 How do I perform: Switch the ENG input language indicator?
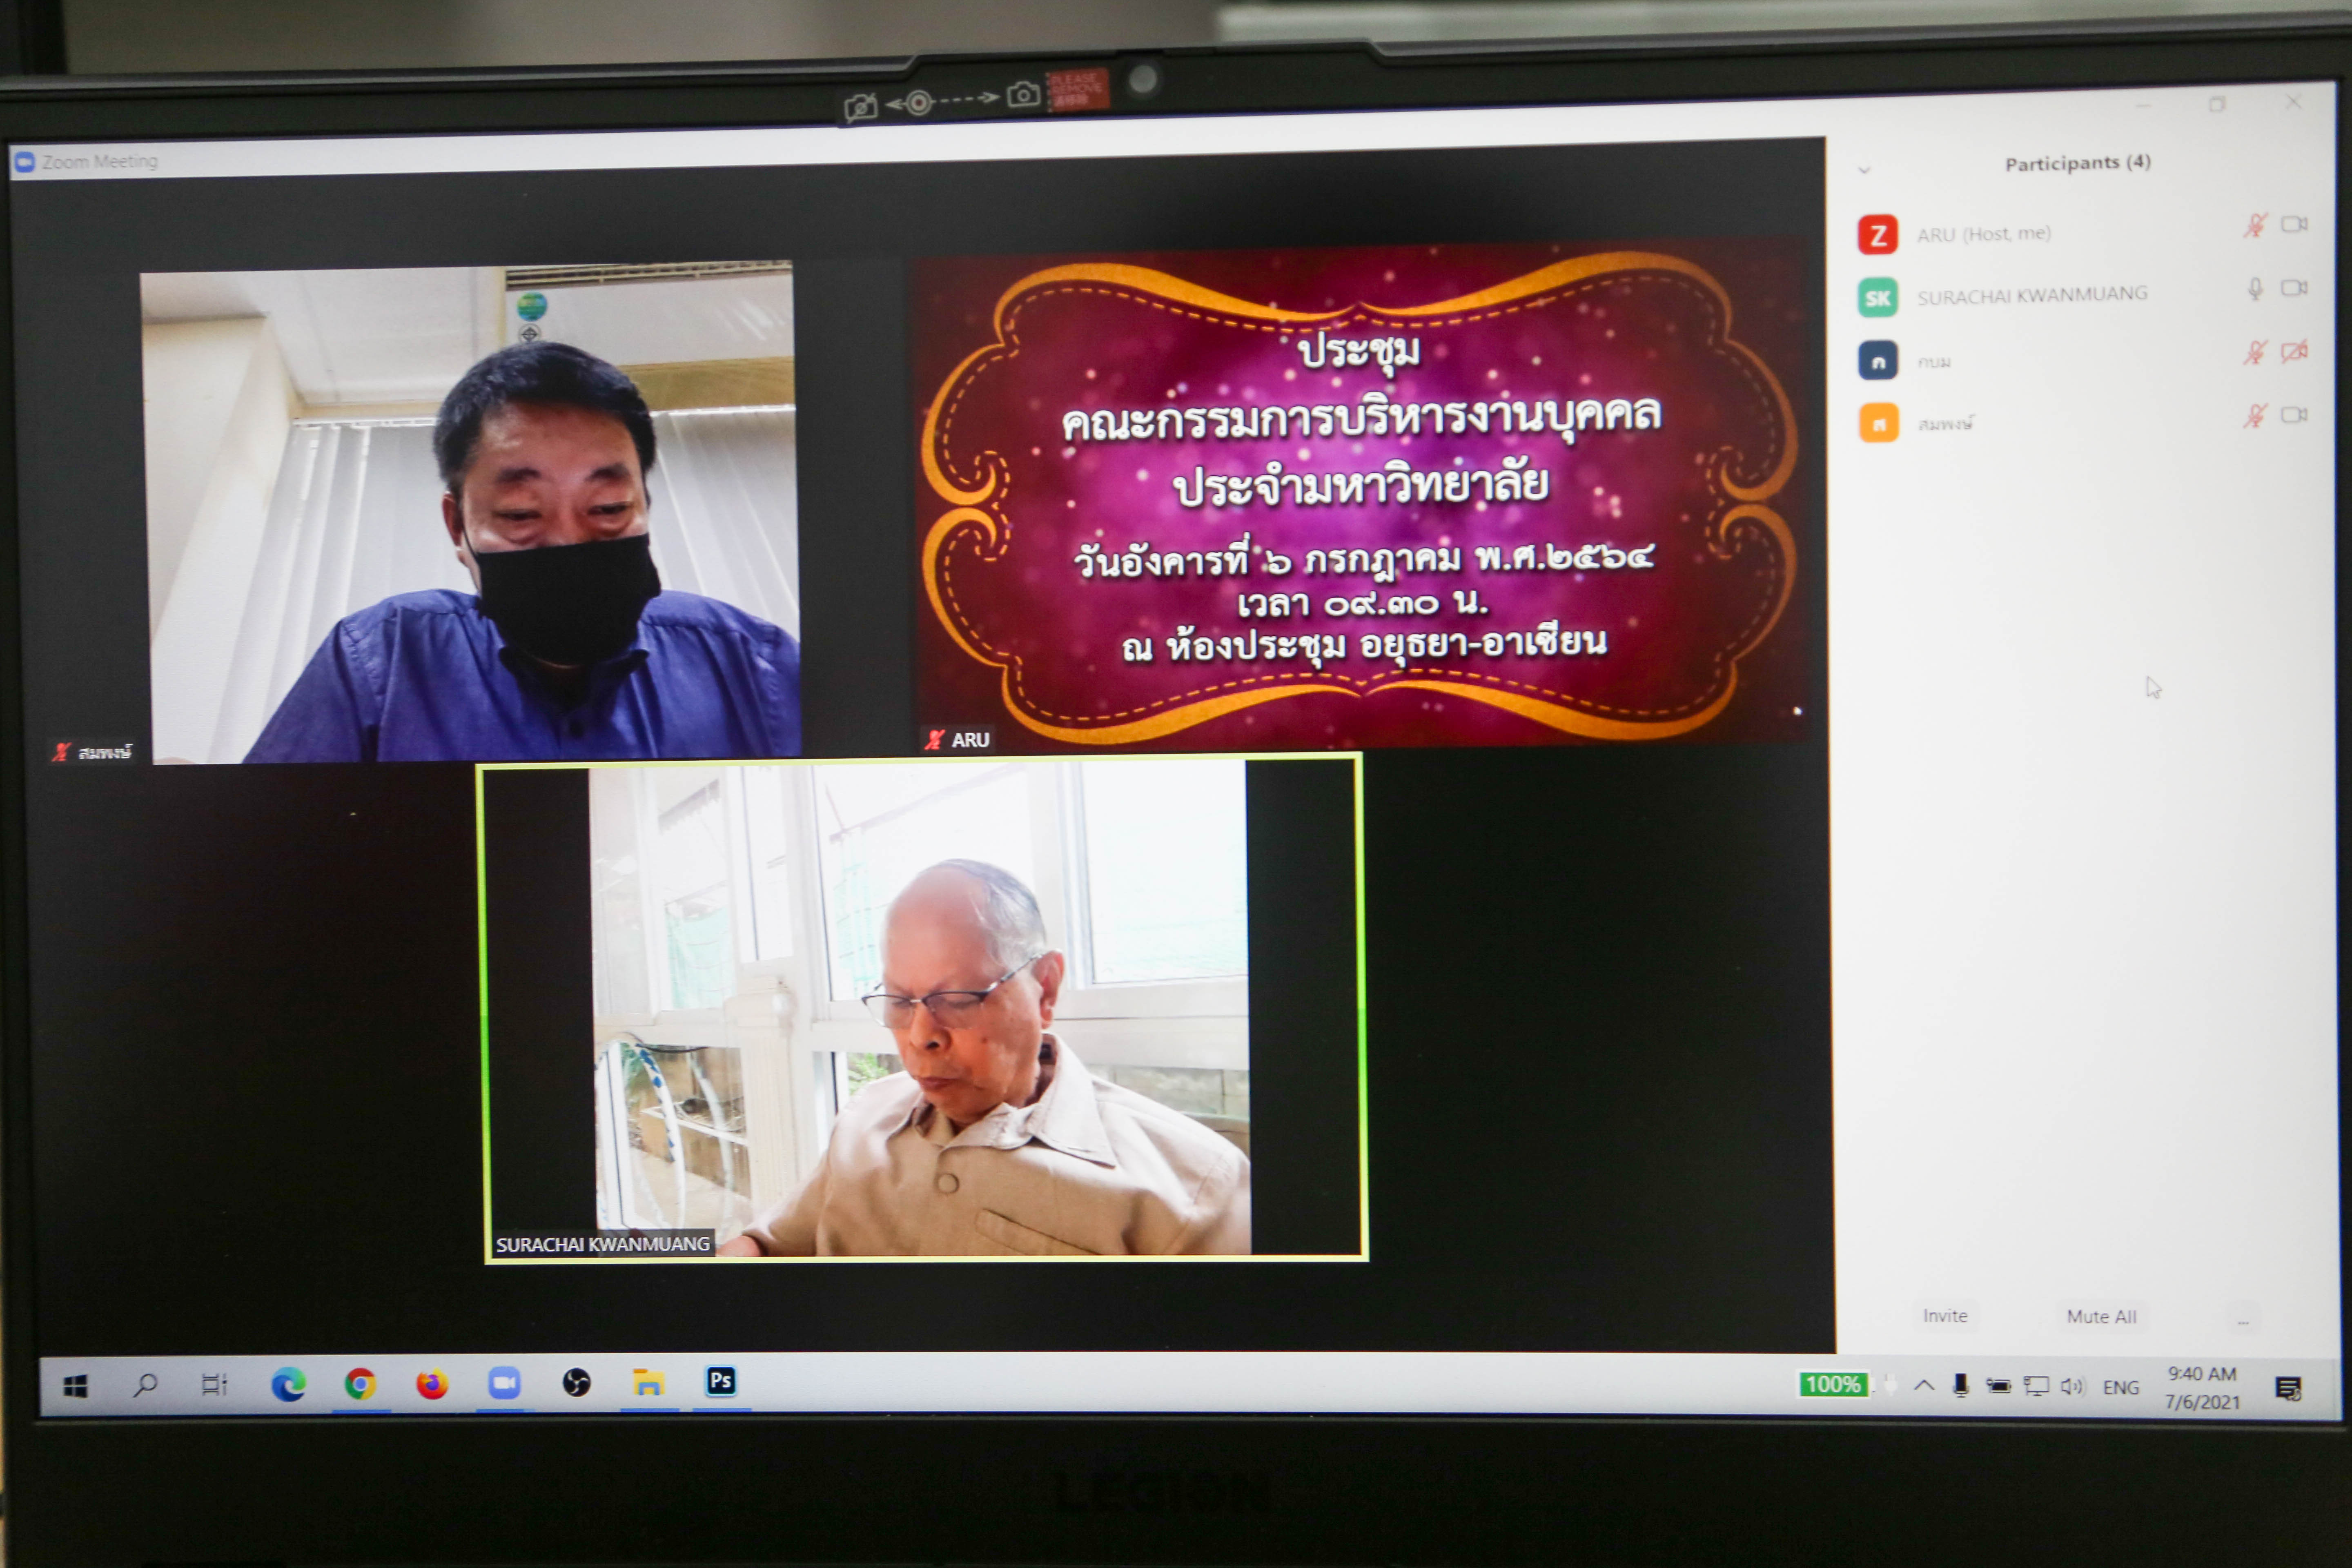[x=2121, y=1388]
